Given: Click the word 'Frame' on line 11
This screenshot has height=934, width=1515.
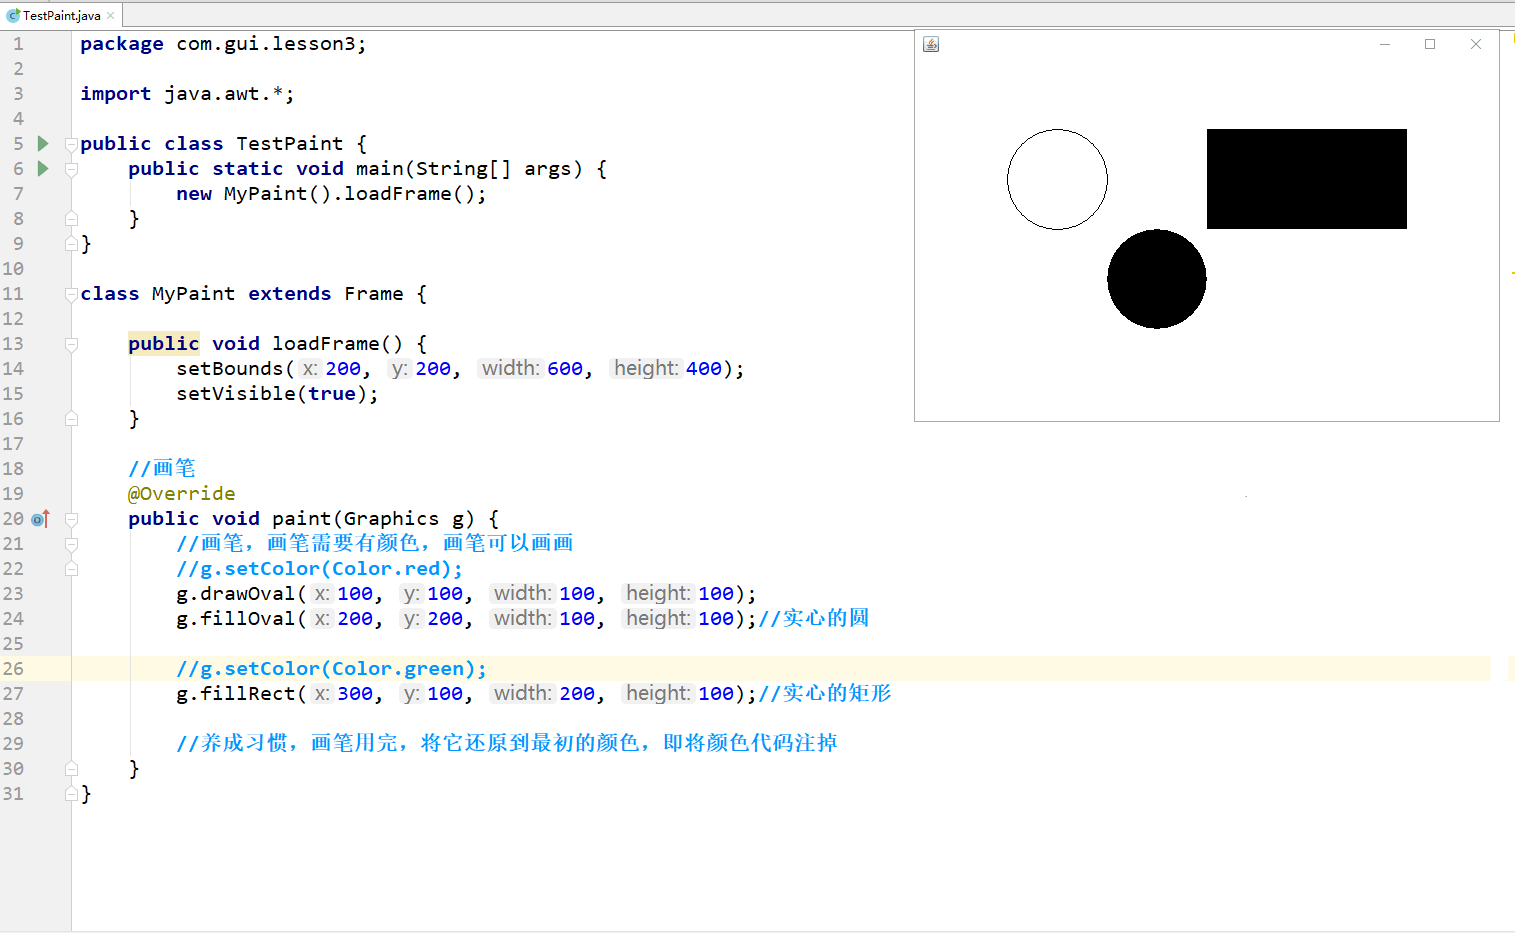Looking at the screenshot, I should click(374, 294).
